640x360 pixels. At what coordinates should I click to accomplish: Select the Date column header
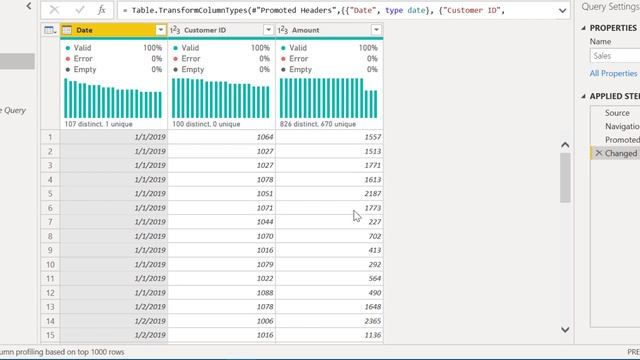(113, 30)
